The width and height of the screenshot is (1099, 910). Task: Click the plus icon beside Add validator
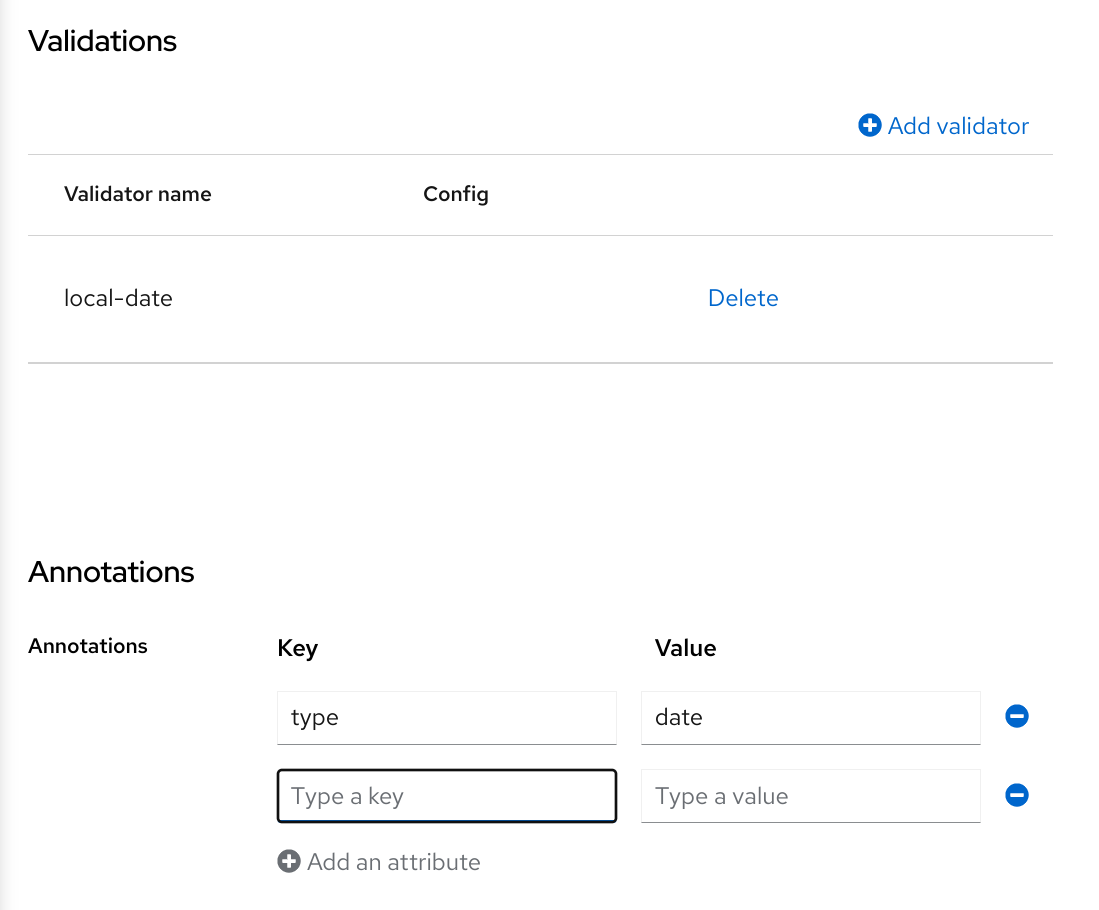[x=869, y=125]
